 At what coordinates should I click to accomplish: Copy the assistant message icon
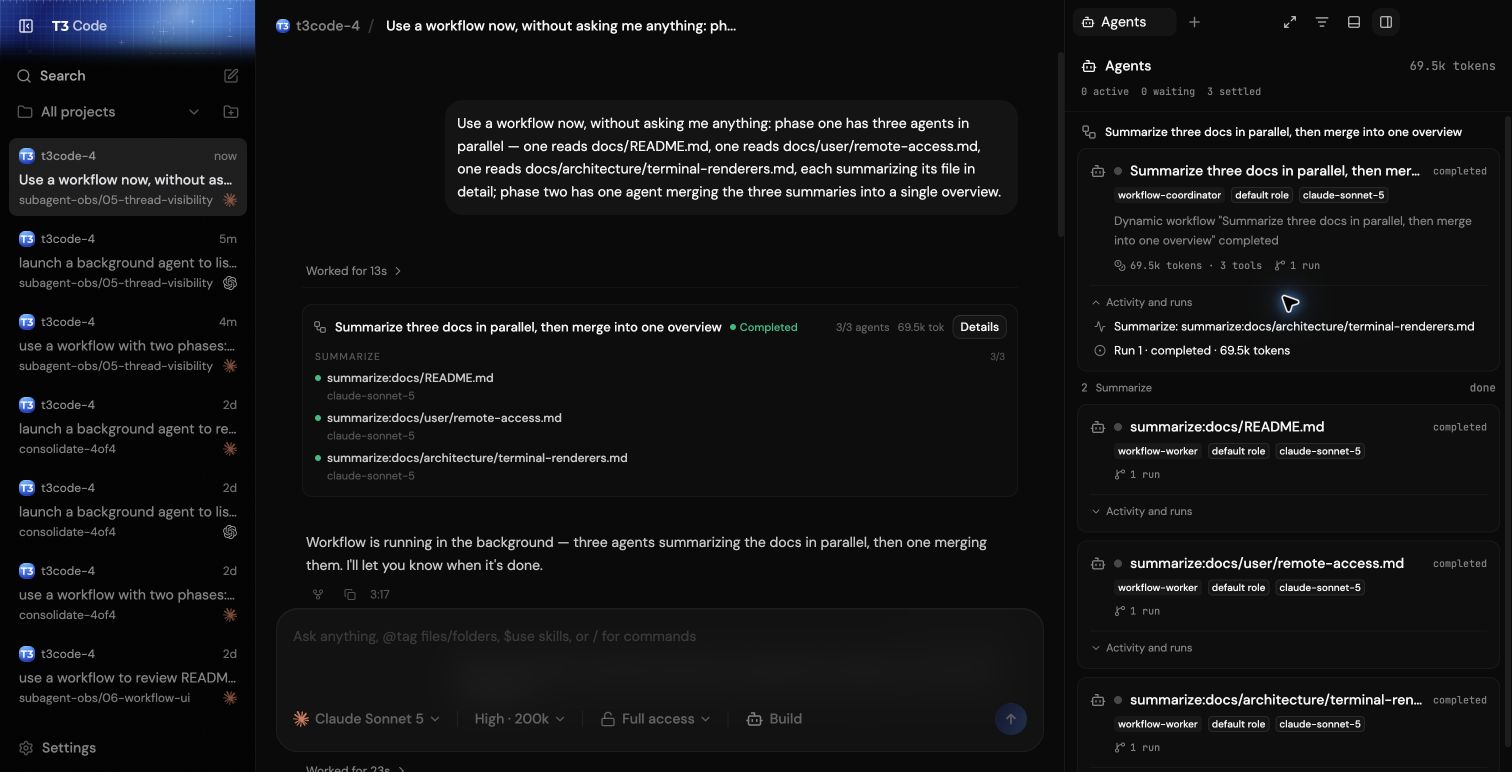click(350, 594)
